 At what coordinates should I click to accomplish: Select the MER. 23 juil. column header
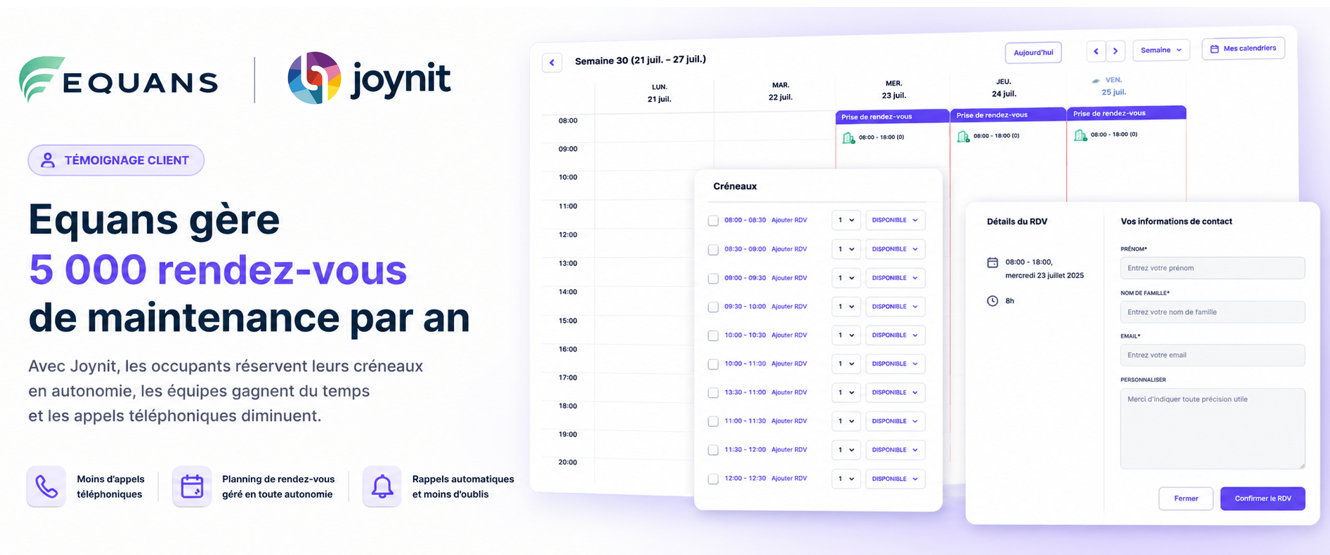click(x=894, y=89)
